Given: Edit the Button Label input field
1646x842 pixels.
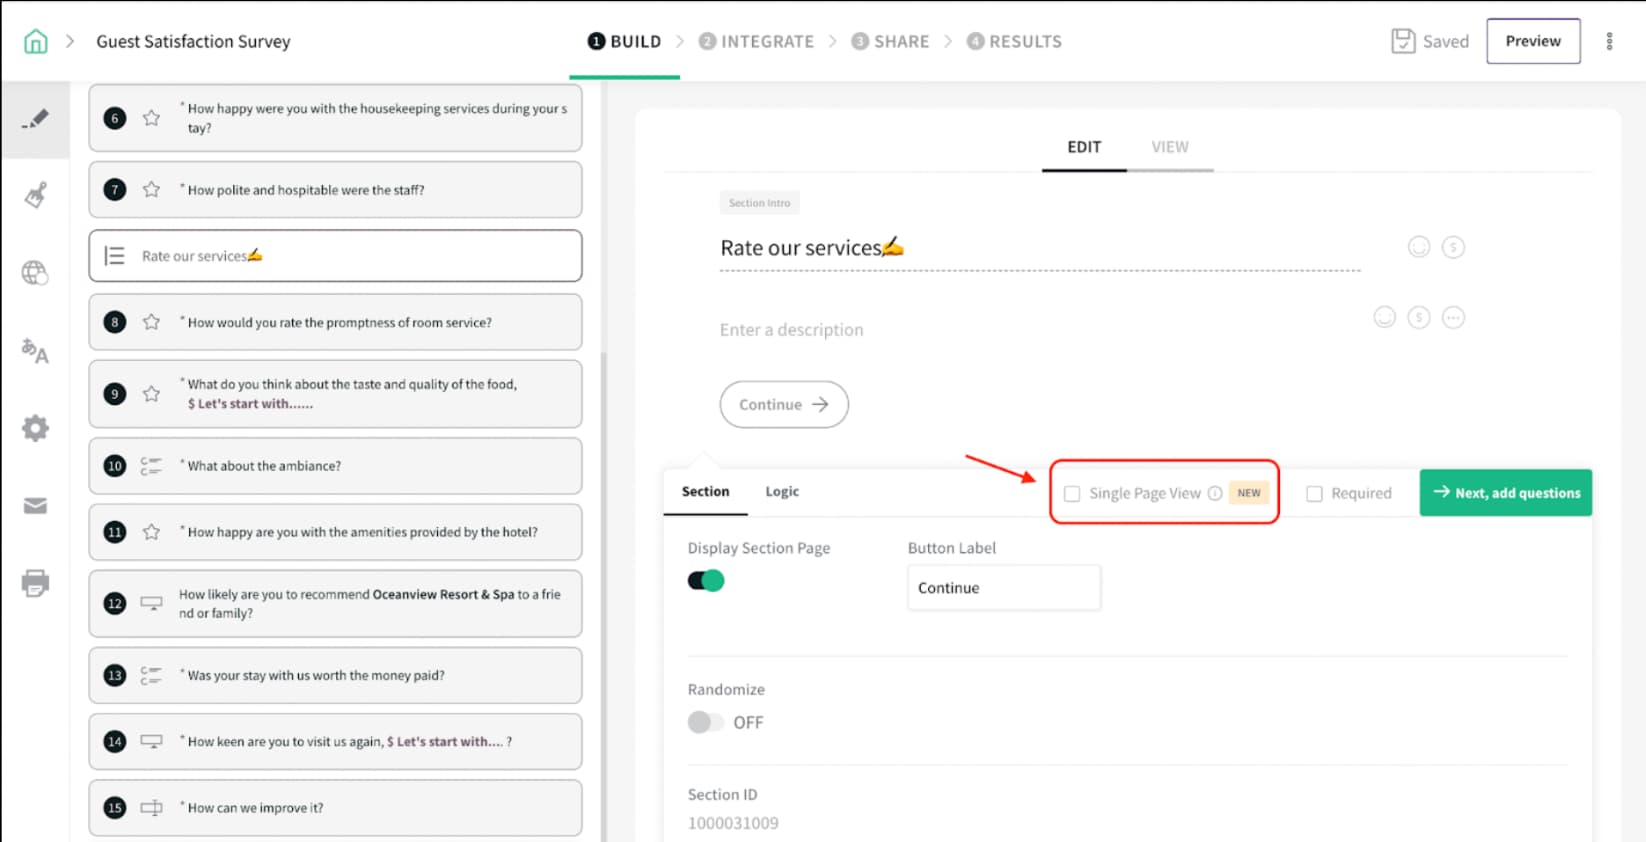Looking at the screenshot, I should 1004,588.
